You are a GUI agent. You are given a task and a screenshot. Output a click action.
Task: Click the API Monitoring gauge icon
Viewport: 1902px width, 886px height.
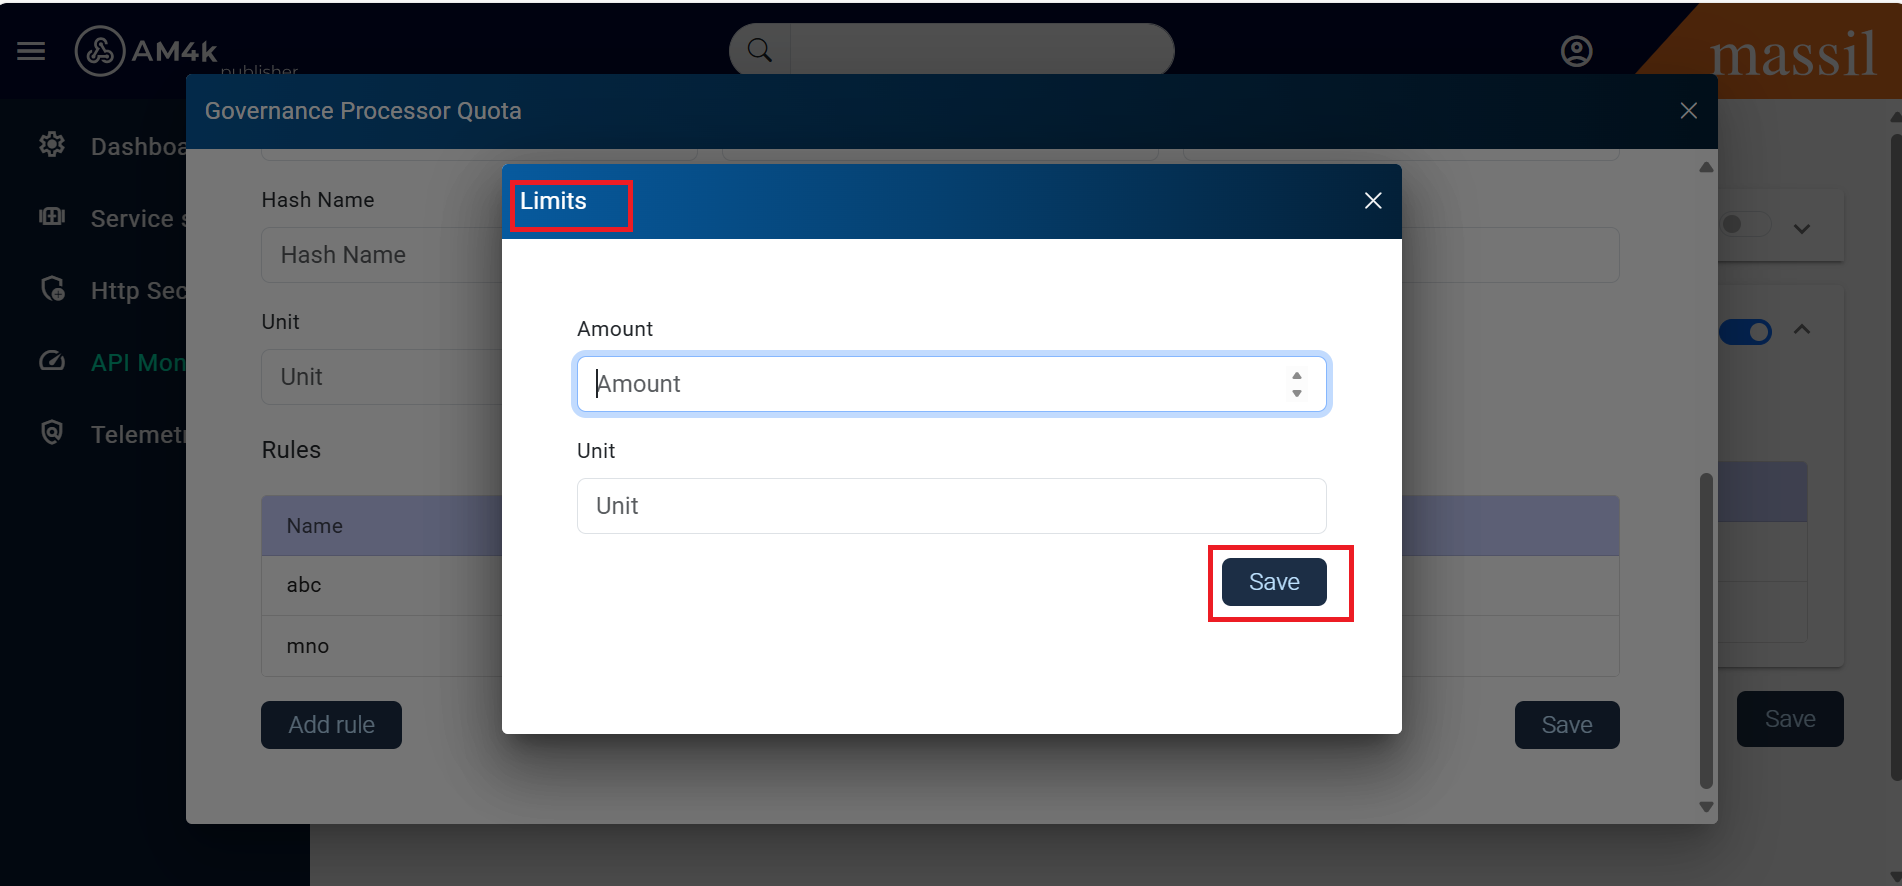(52, 361)
